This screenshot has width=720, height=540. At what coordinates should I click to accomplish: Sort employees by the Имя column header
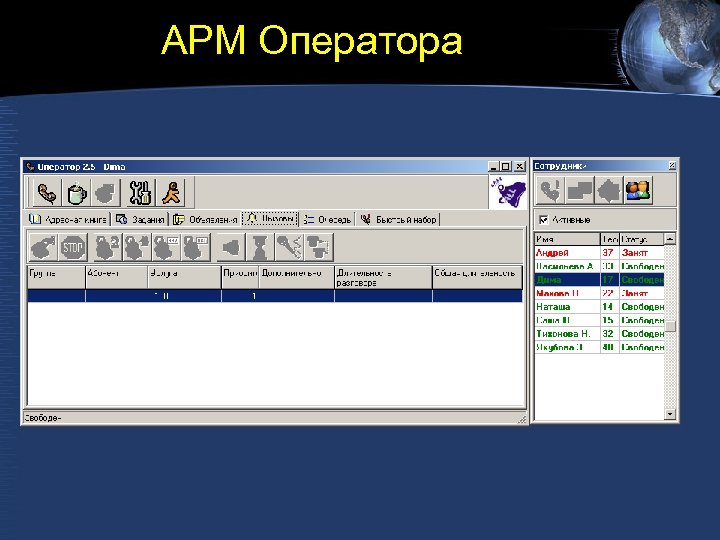[568, 239]
